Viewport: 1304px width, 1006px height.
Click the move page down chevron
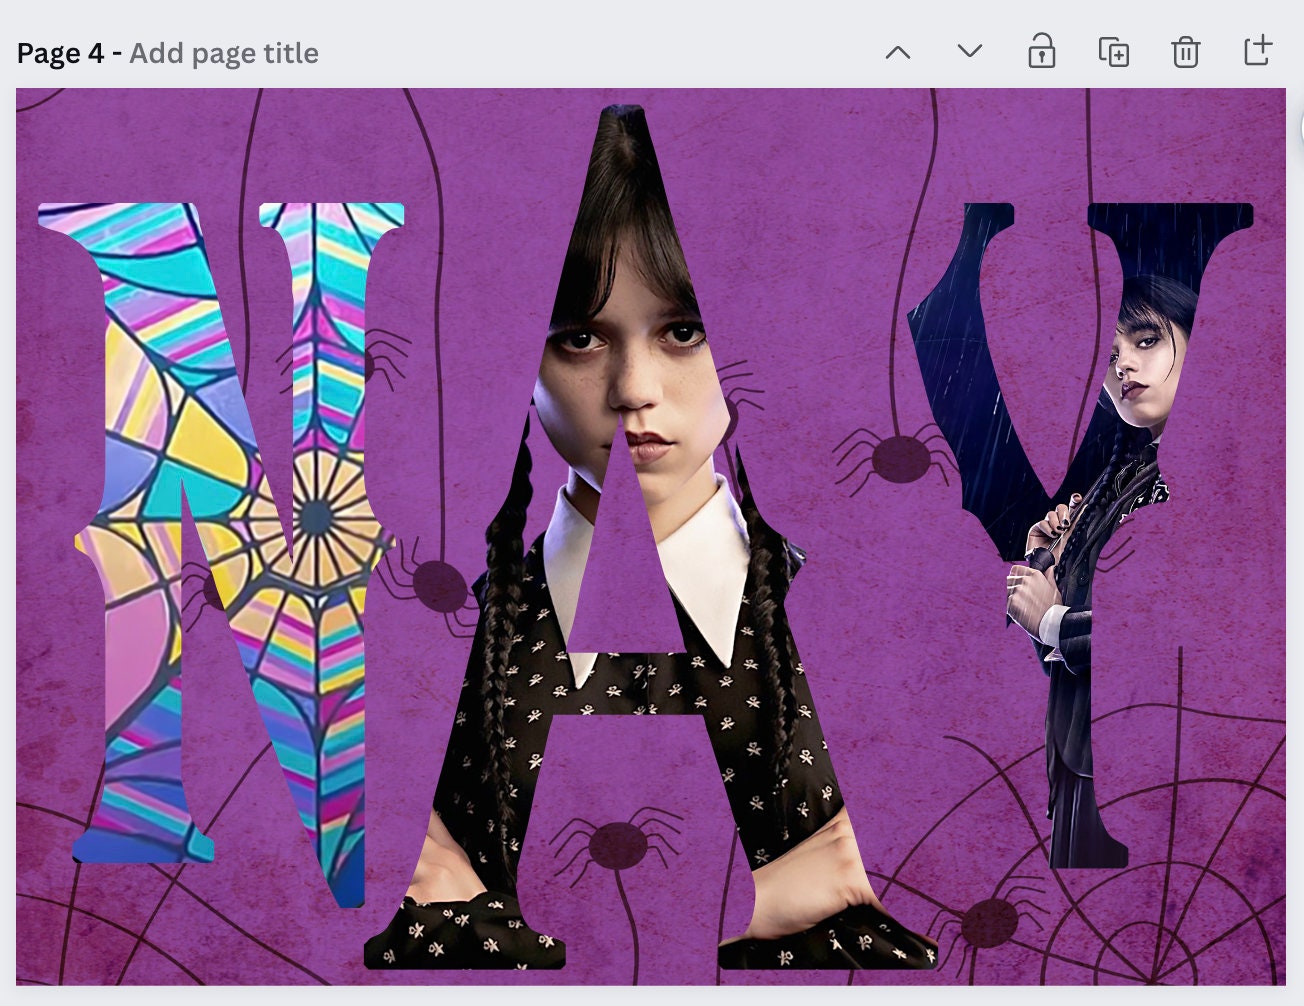pos(969,52)
